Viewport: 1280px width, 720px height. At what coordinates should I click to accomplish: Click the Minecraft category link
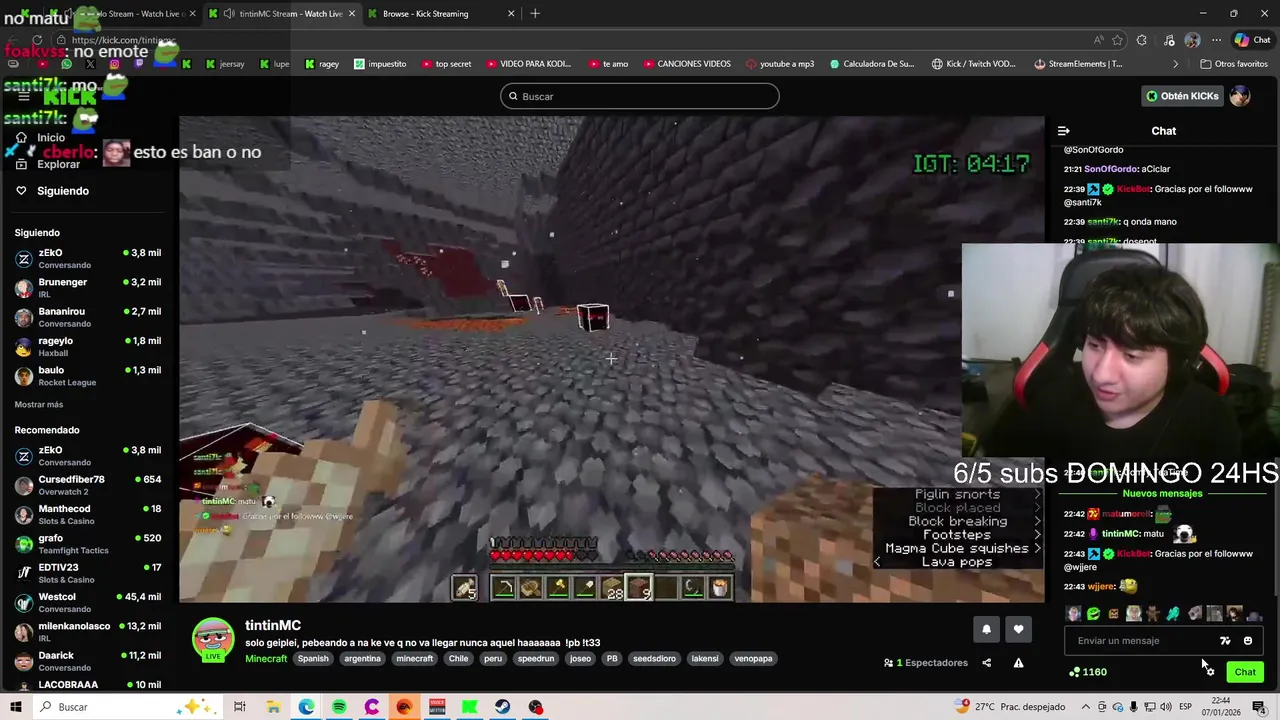pyautogui.click(x=266, y=659)
